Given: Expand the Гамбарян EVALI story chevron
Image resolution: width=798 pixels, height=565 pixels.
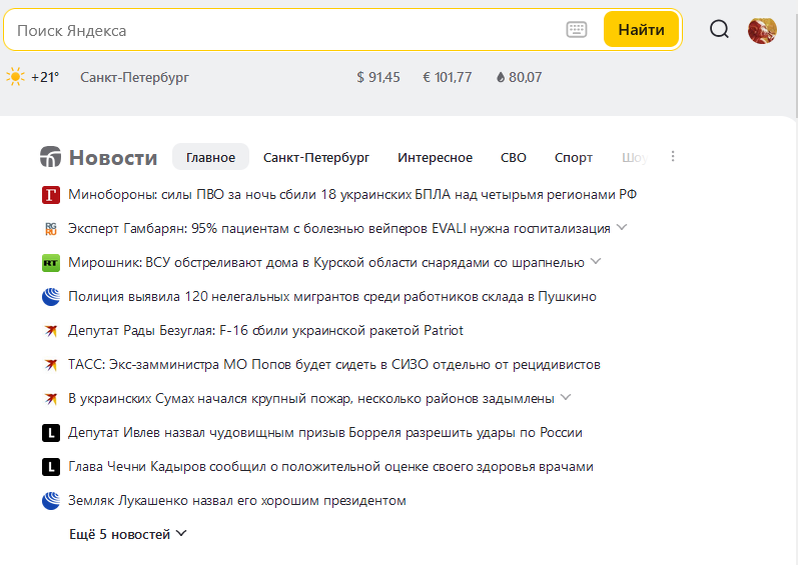Looking at the screenshot, I should pyautogui.click(x=621, y=227).
